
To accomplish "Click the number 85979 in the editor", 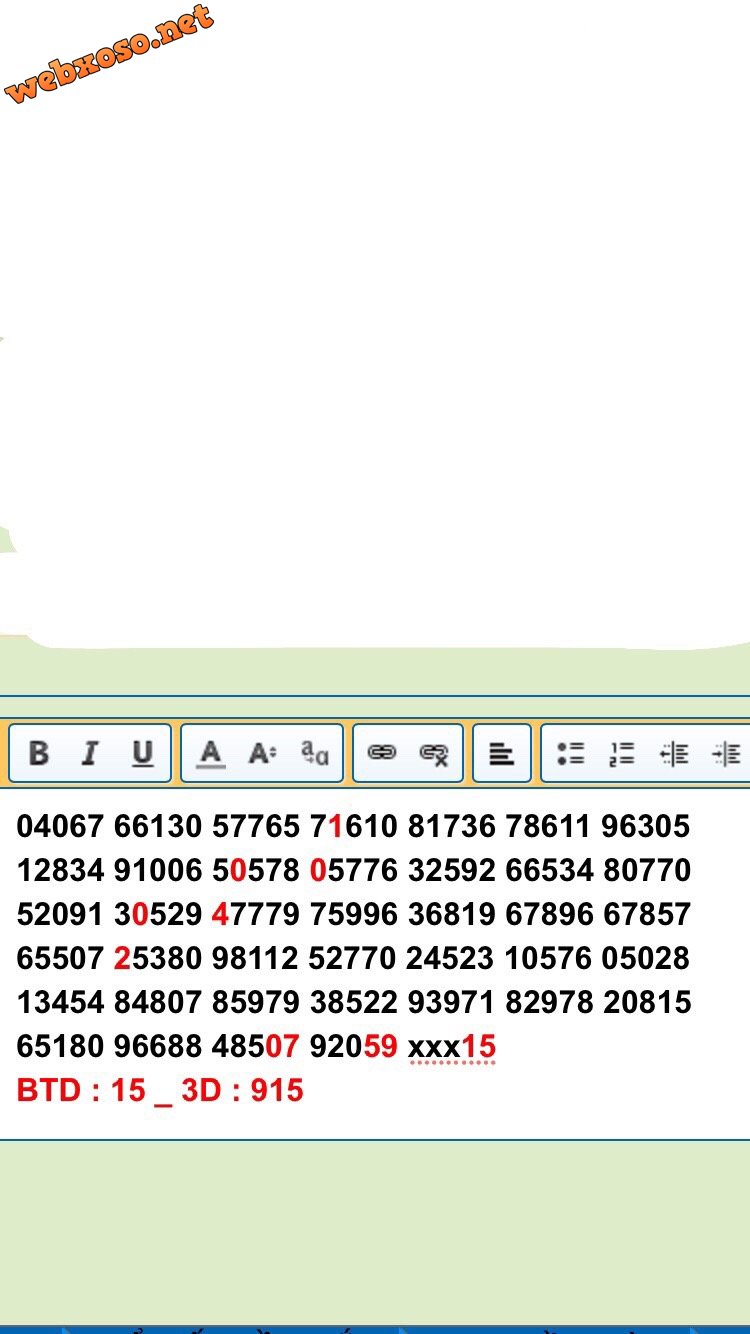I will [255, 1002].
